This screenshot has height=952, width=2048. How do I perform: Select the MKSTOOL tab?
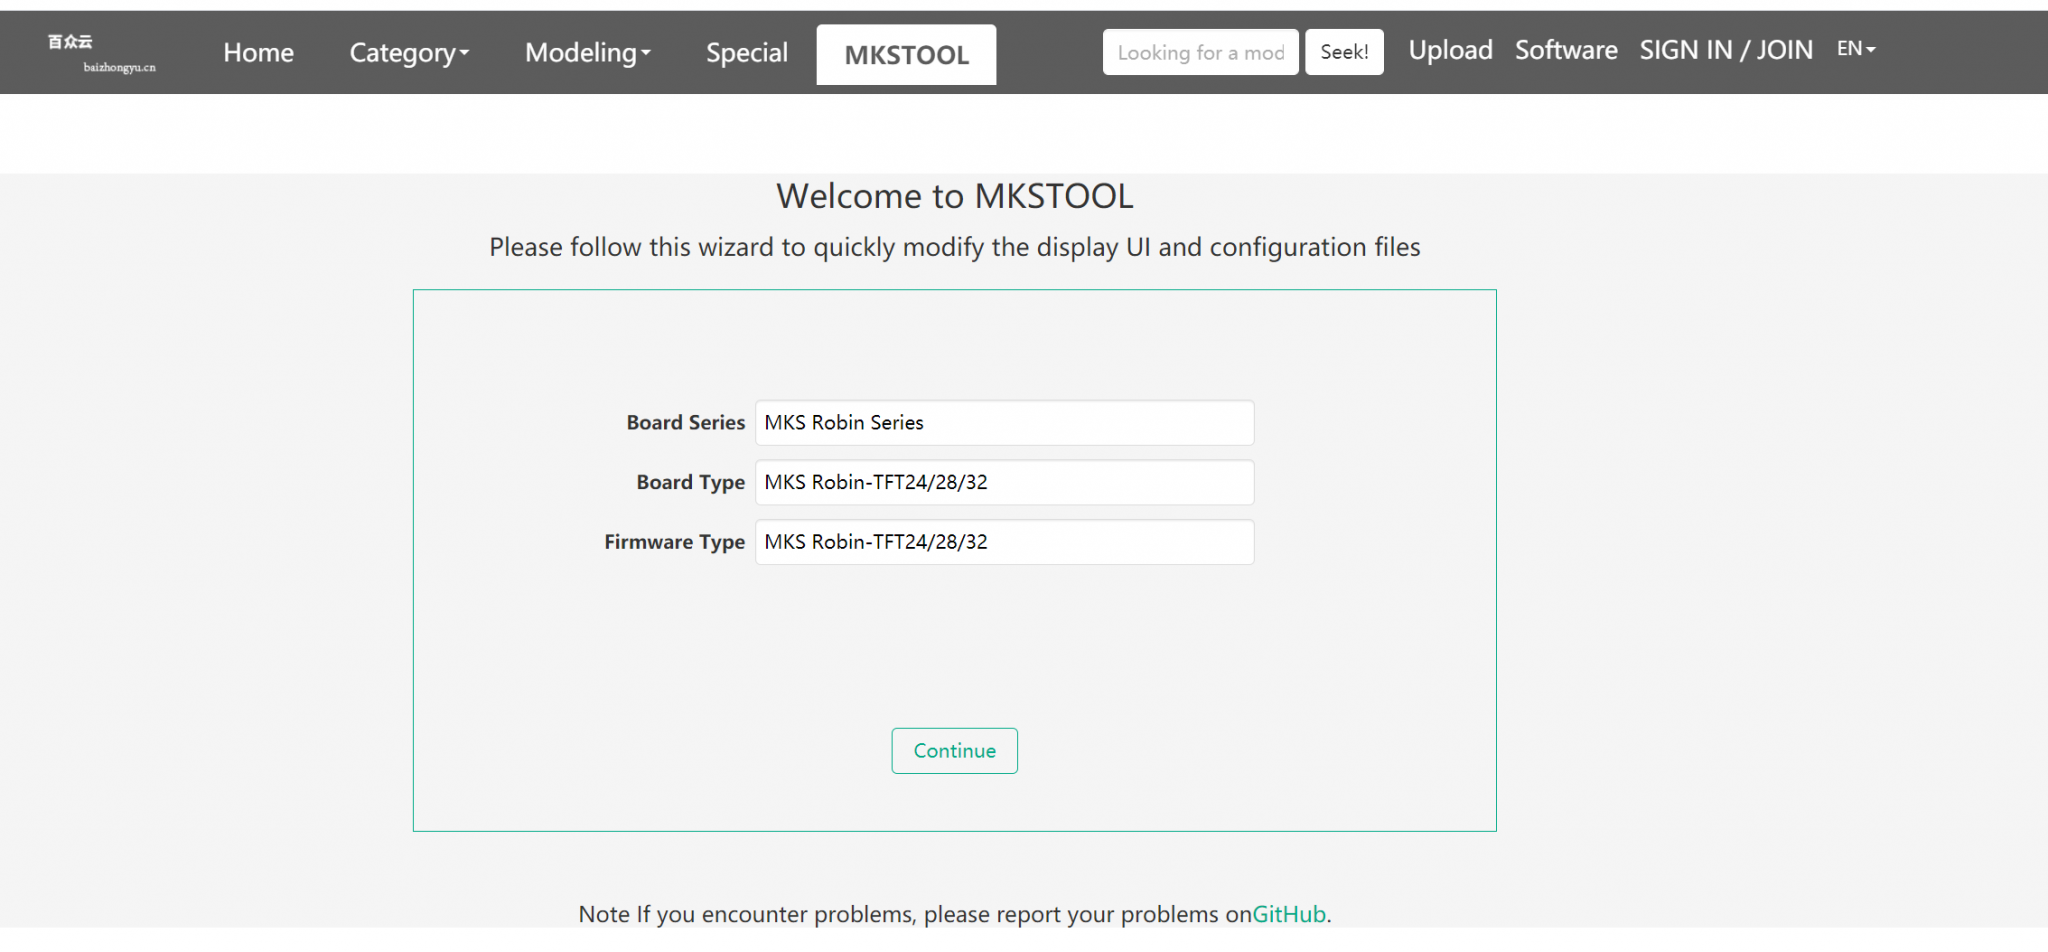(906, 55)
